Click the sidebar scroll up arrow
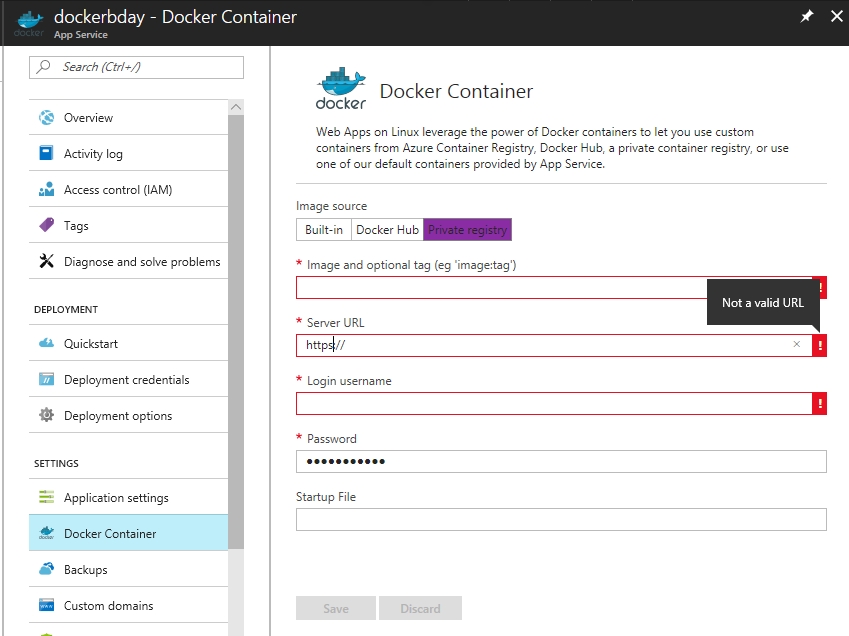The width and height of the screenshot is (849, 636). [x=236, y=107]
